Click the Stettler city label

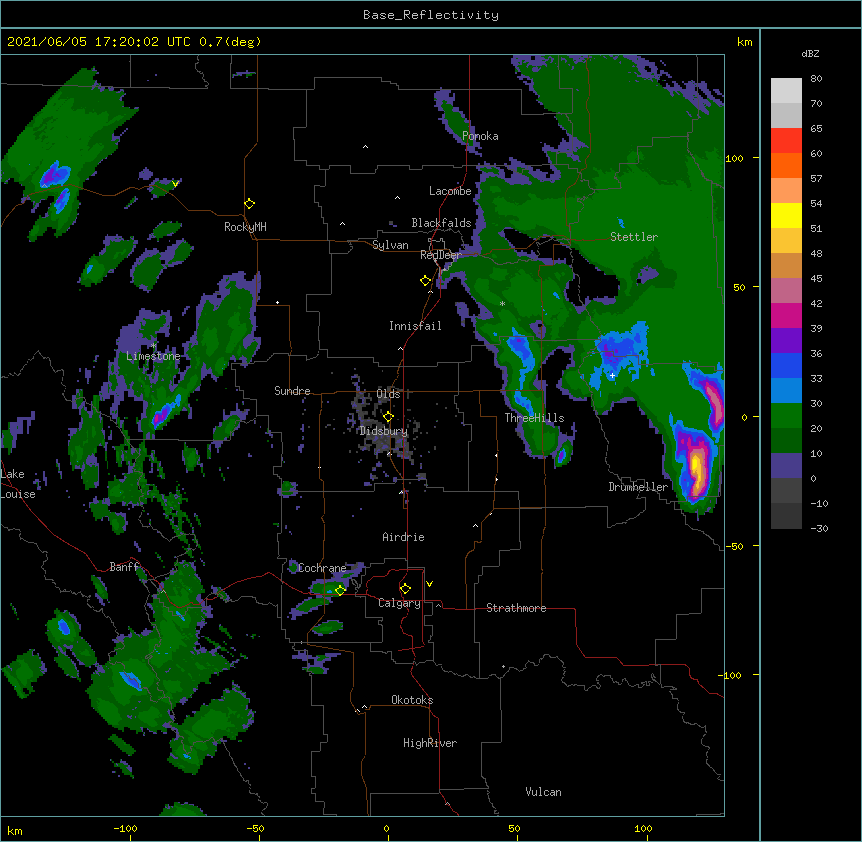pos(634,237)
